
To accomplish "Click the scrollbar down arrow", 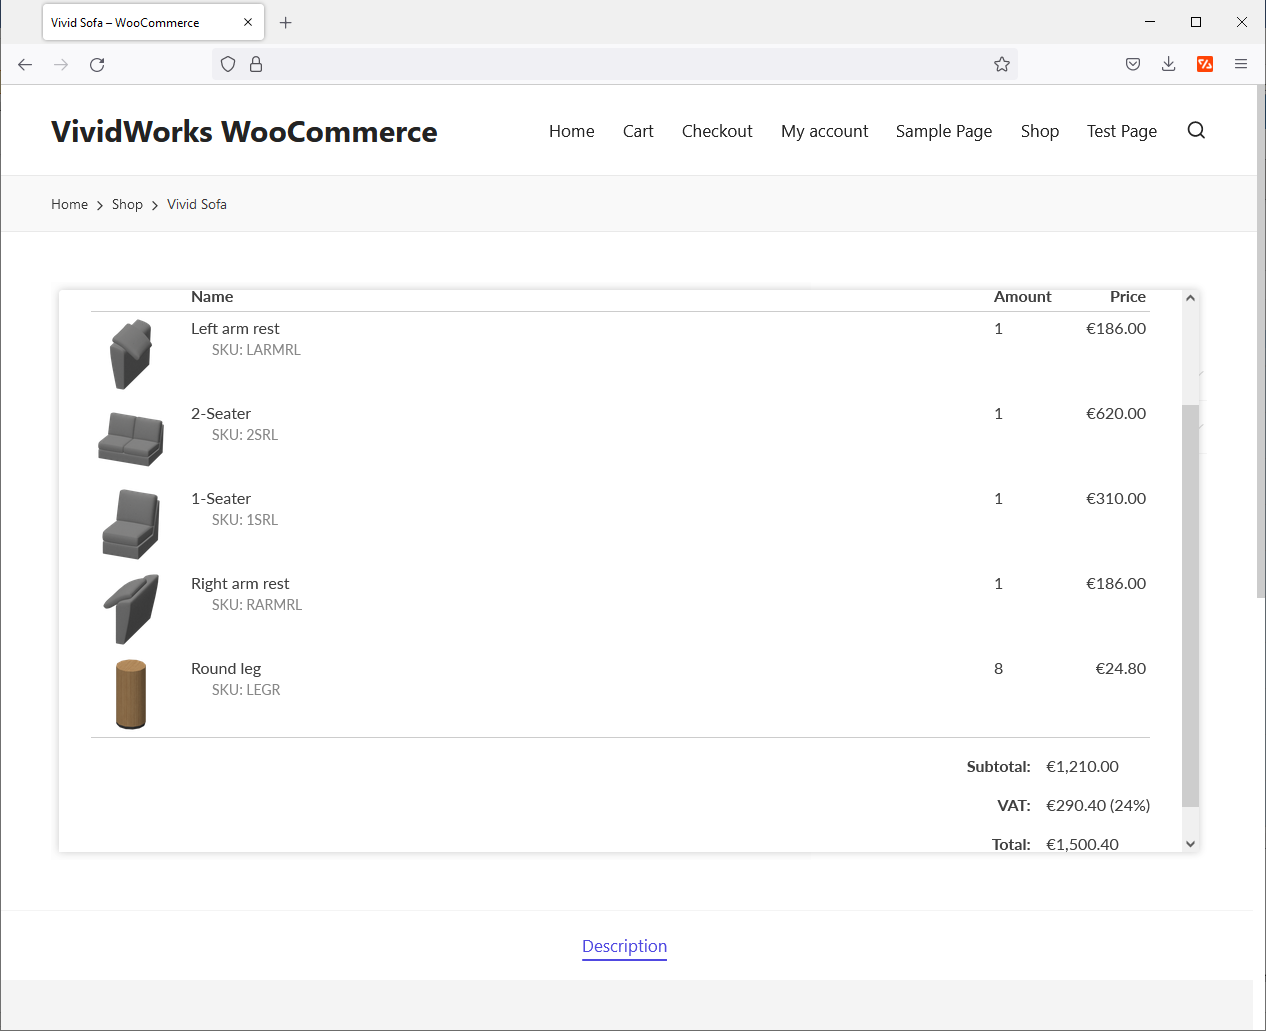I will point(1190,843).
